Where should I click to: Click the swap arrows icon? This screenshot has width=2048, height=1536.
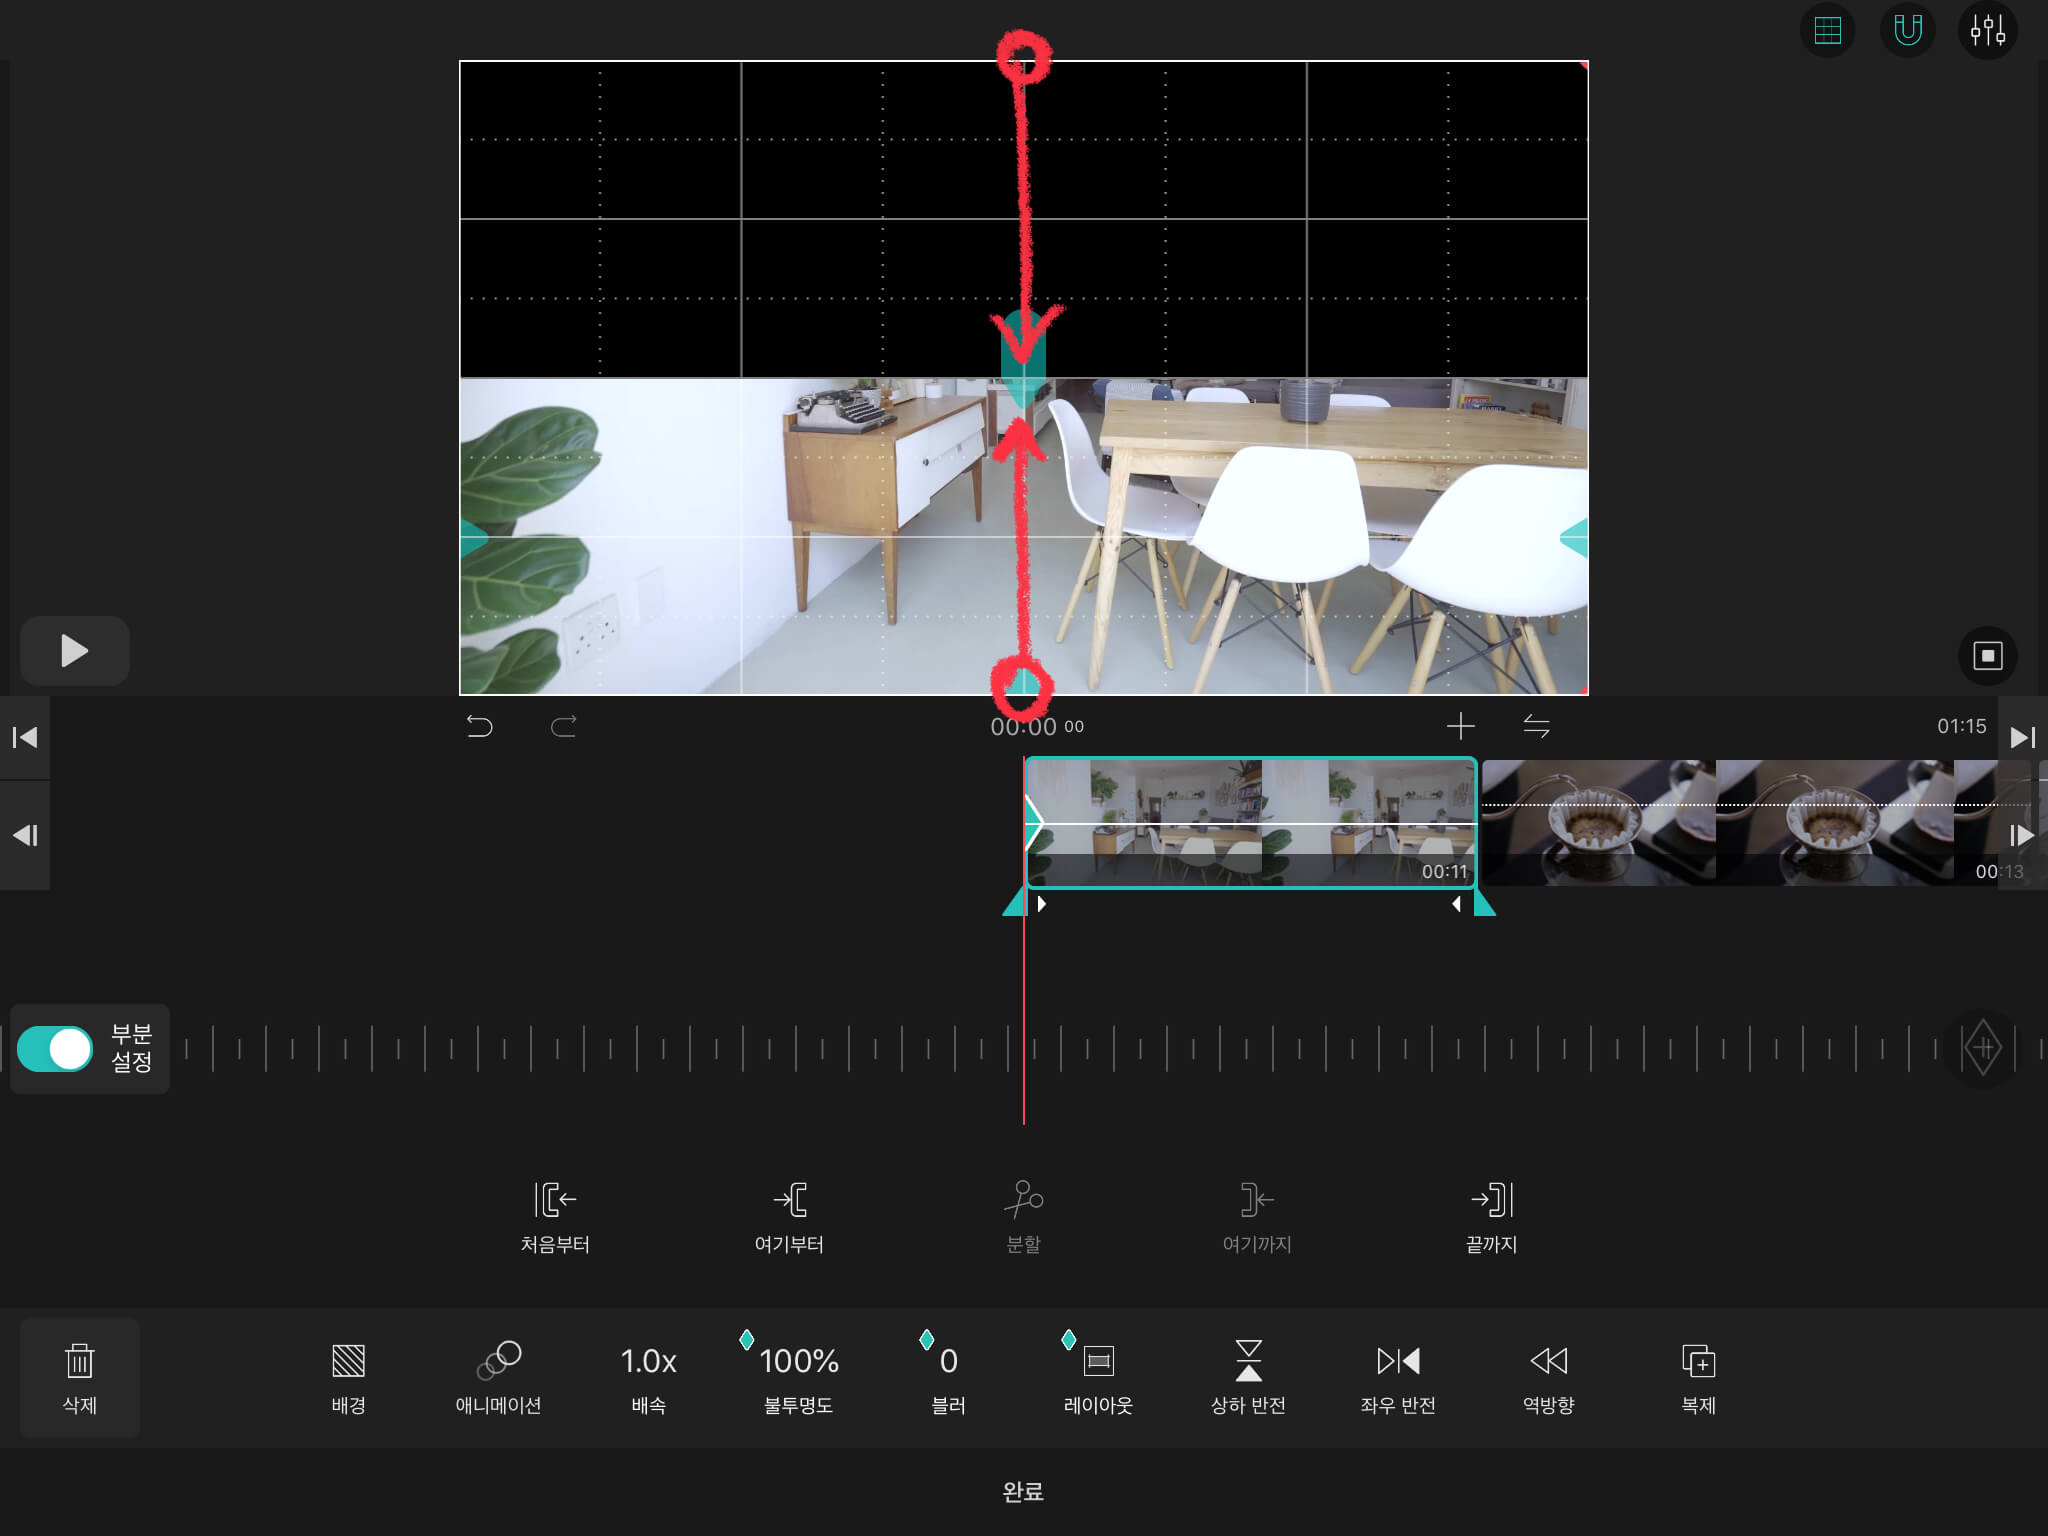click(x=1536, y=726)
